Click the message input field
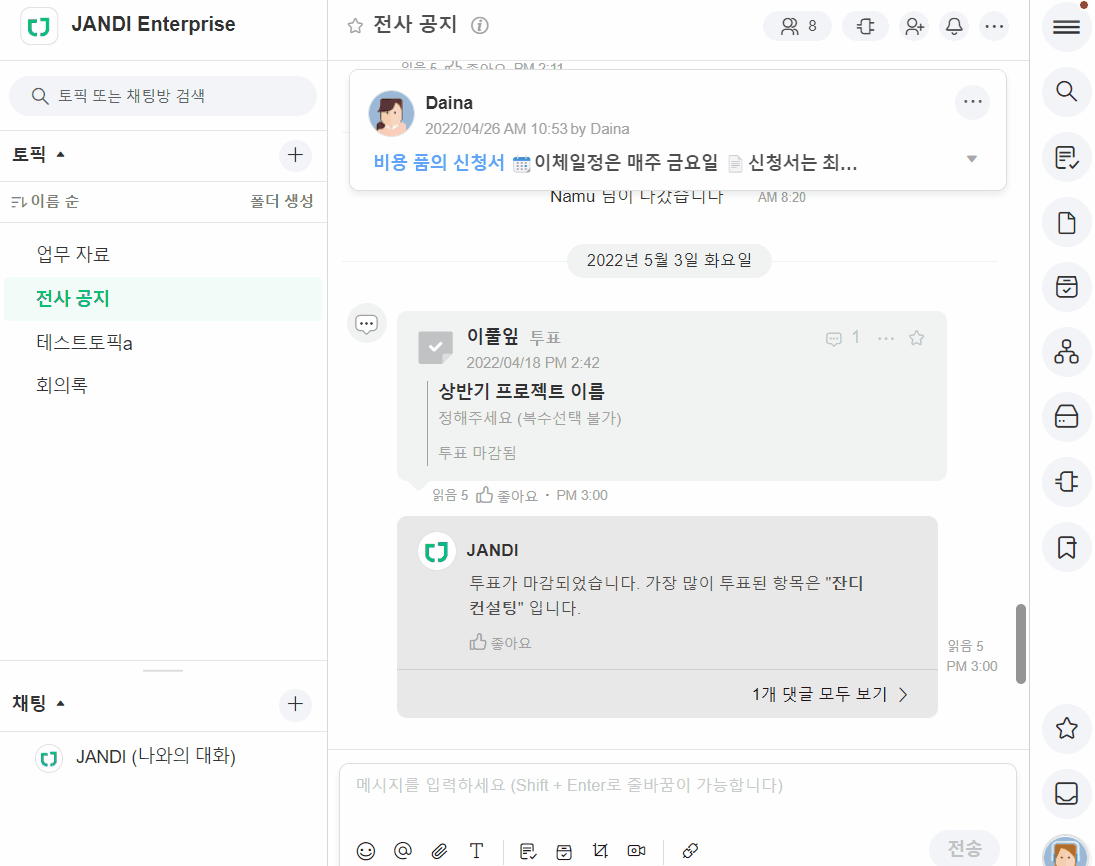 677,786
